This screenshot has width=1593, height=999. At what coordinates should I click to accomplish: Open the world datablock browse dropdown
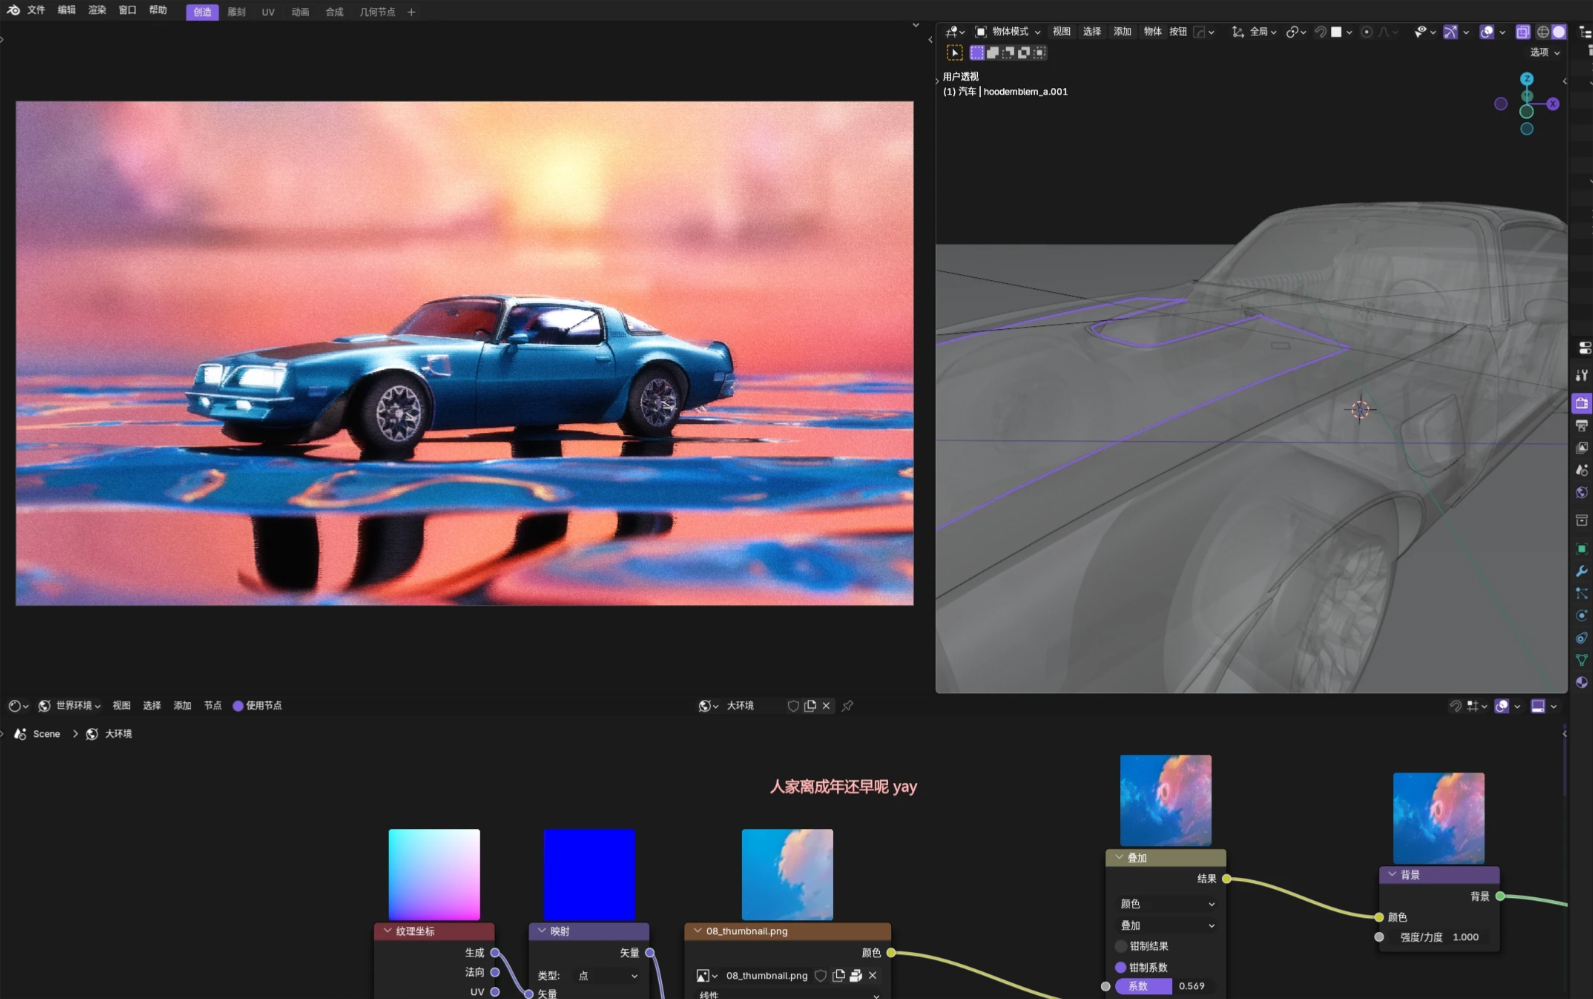coord(708,706)
